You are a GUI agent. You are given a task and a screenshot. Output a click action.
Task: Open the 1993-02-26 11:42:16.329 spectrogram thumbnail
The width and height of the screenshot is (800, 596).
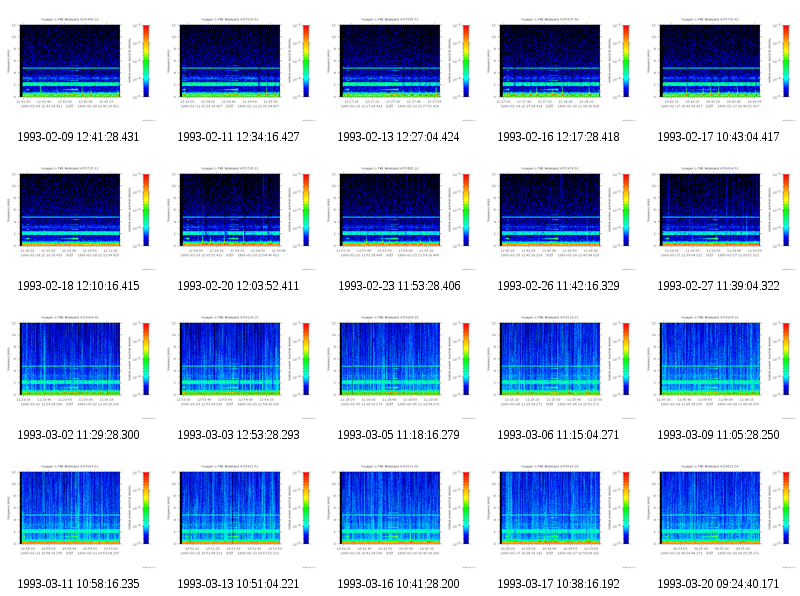tap(558, 218)
